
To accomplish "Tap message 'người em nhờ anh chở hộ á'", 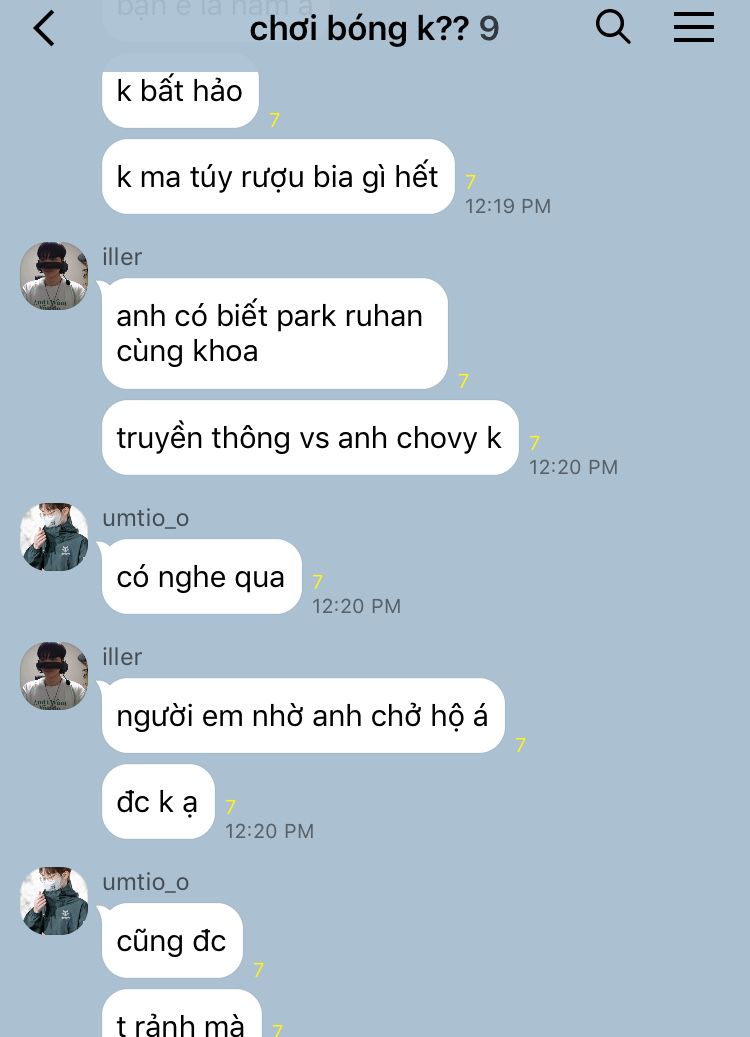I will pos(303,716).
